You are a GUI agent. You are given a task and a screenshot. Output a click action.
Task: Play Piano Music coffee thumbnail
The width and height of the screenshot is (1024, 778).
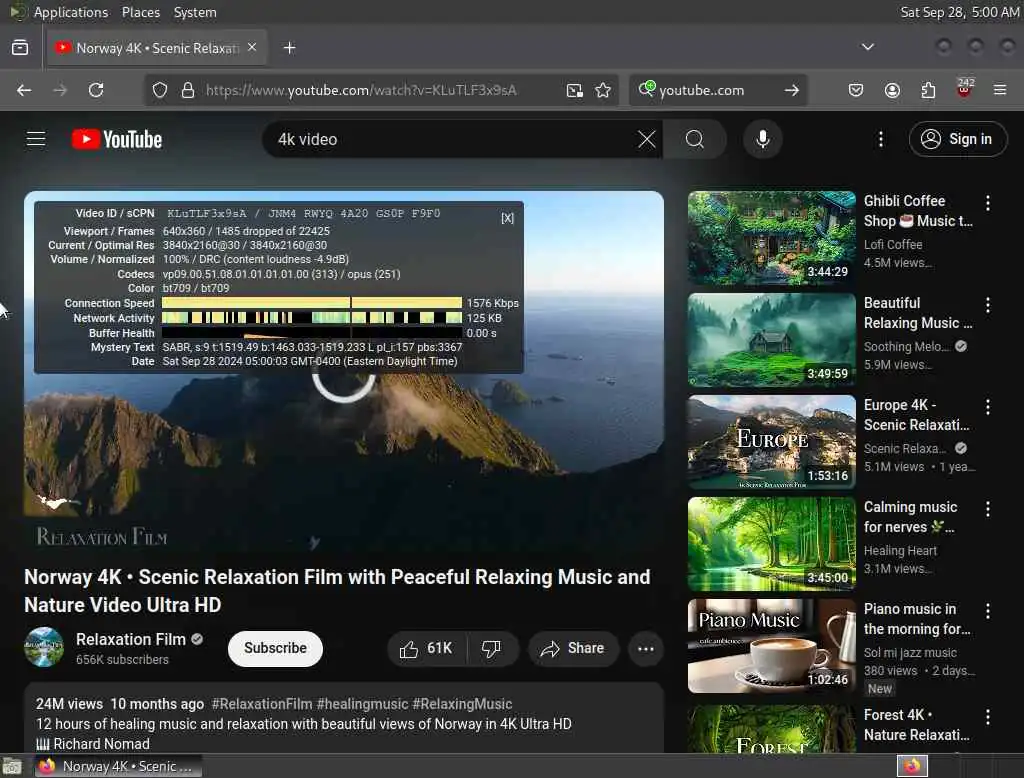[771, 646]
